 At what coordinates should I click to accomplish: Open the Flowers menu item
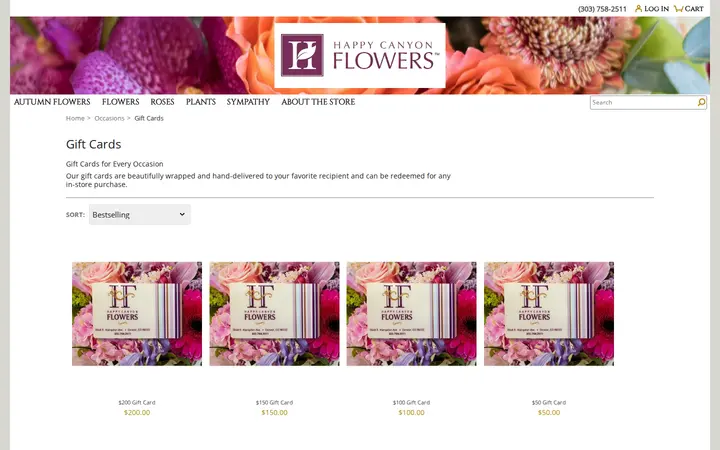(120, 102)
